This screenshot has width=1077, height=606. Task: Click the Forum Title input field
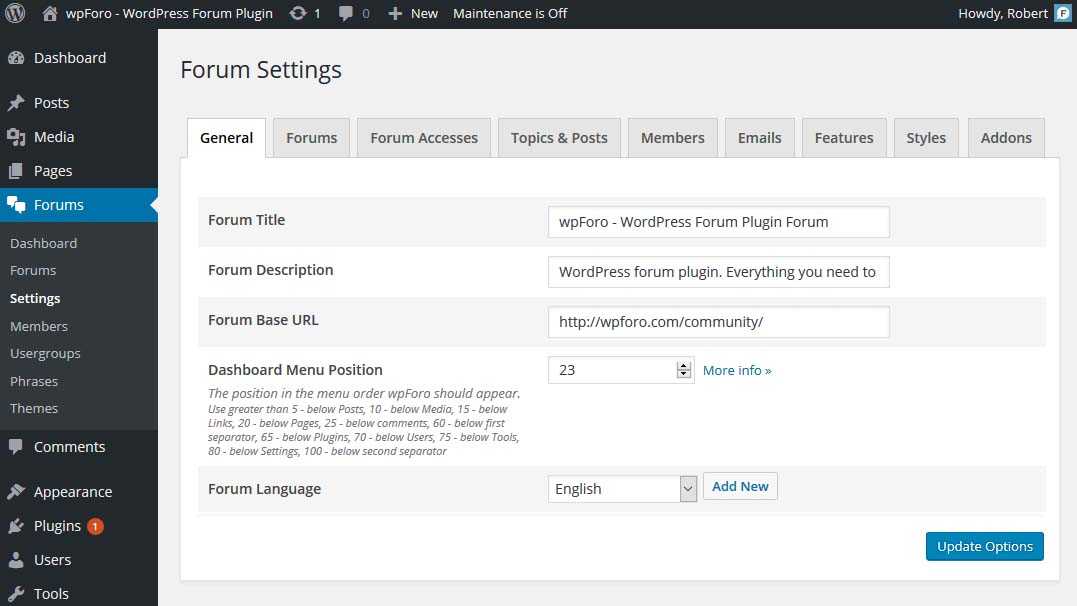pyautogui.click(x=718, y=222)
